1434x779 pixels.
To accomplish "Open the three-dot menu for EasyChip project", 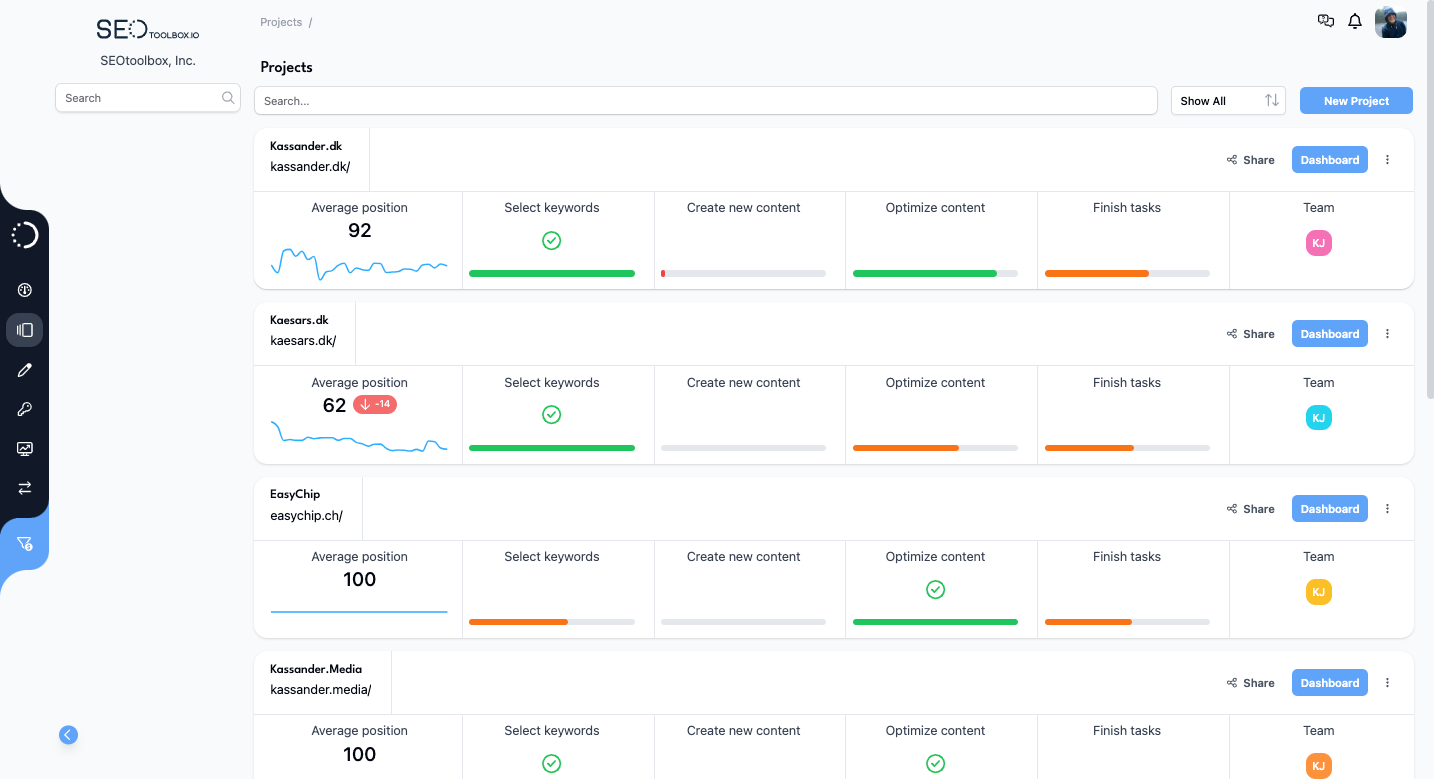I will 1387,508.
